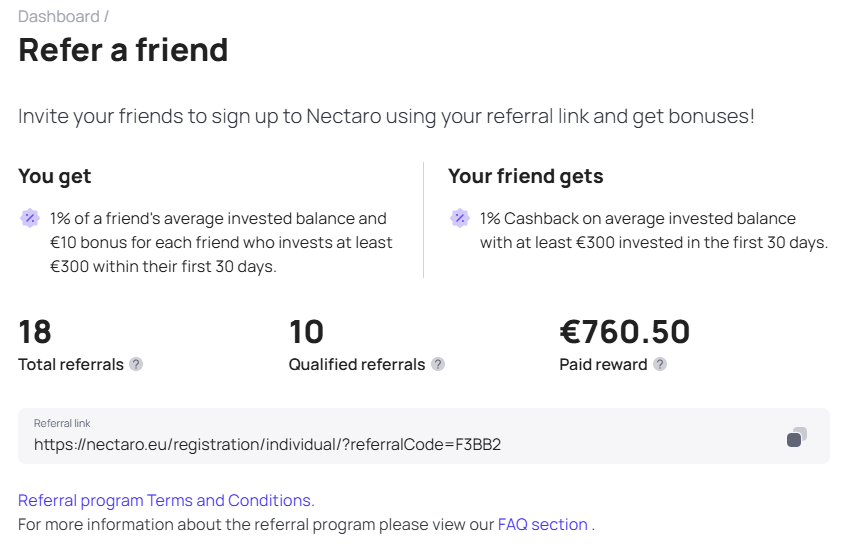
Task: Click the Your friend gets heading
Action: coord(526,176)
